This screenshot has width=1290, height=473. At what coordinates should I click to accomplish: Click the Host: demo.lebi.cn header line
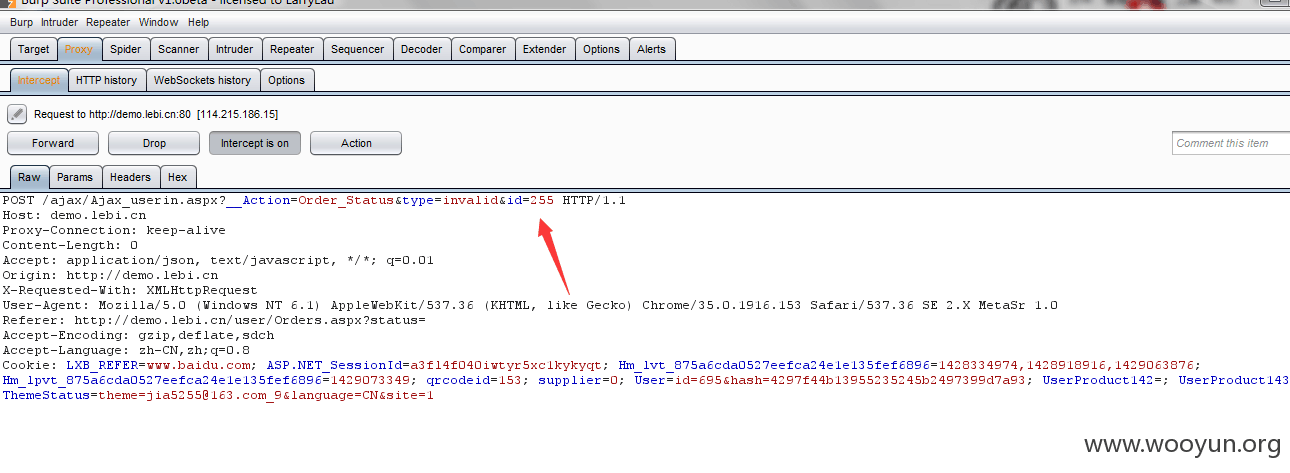coord(74,215)
